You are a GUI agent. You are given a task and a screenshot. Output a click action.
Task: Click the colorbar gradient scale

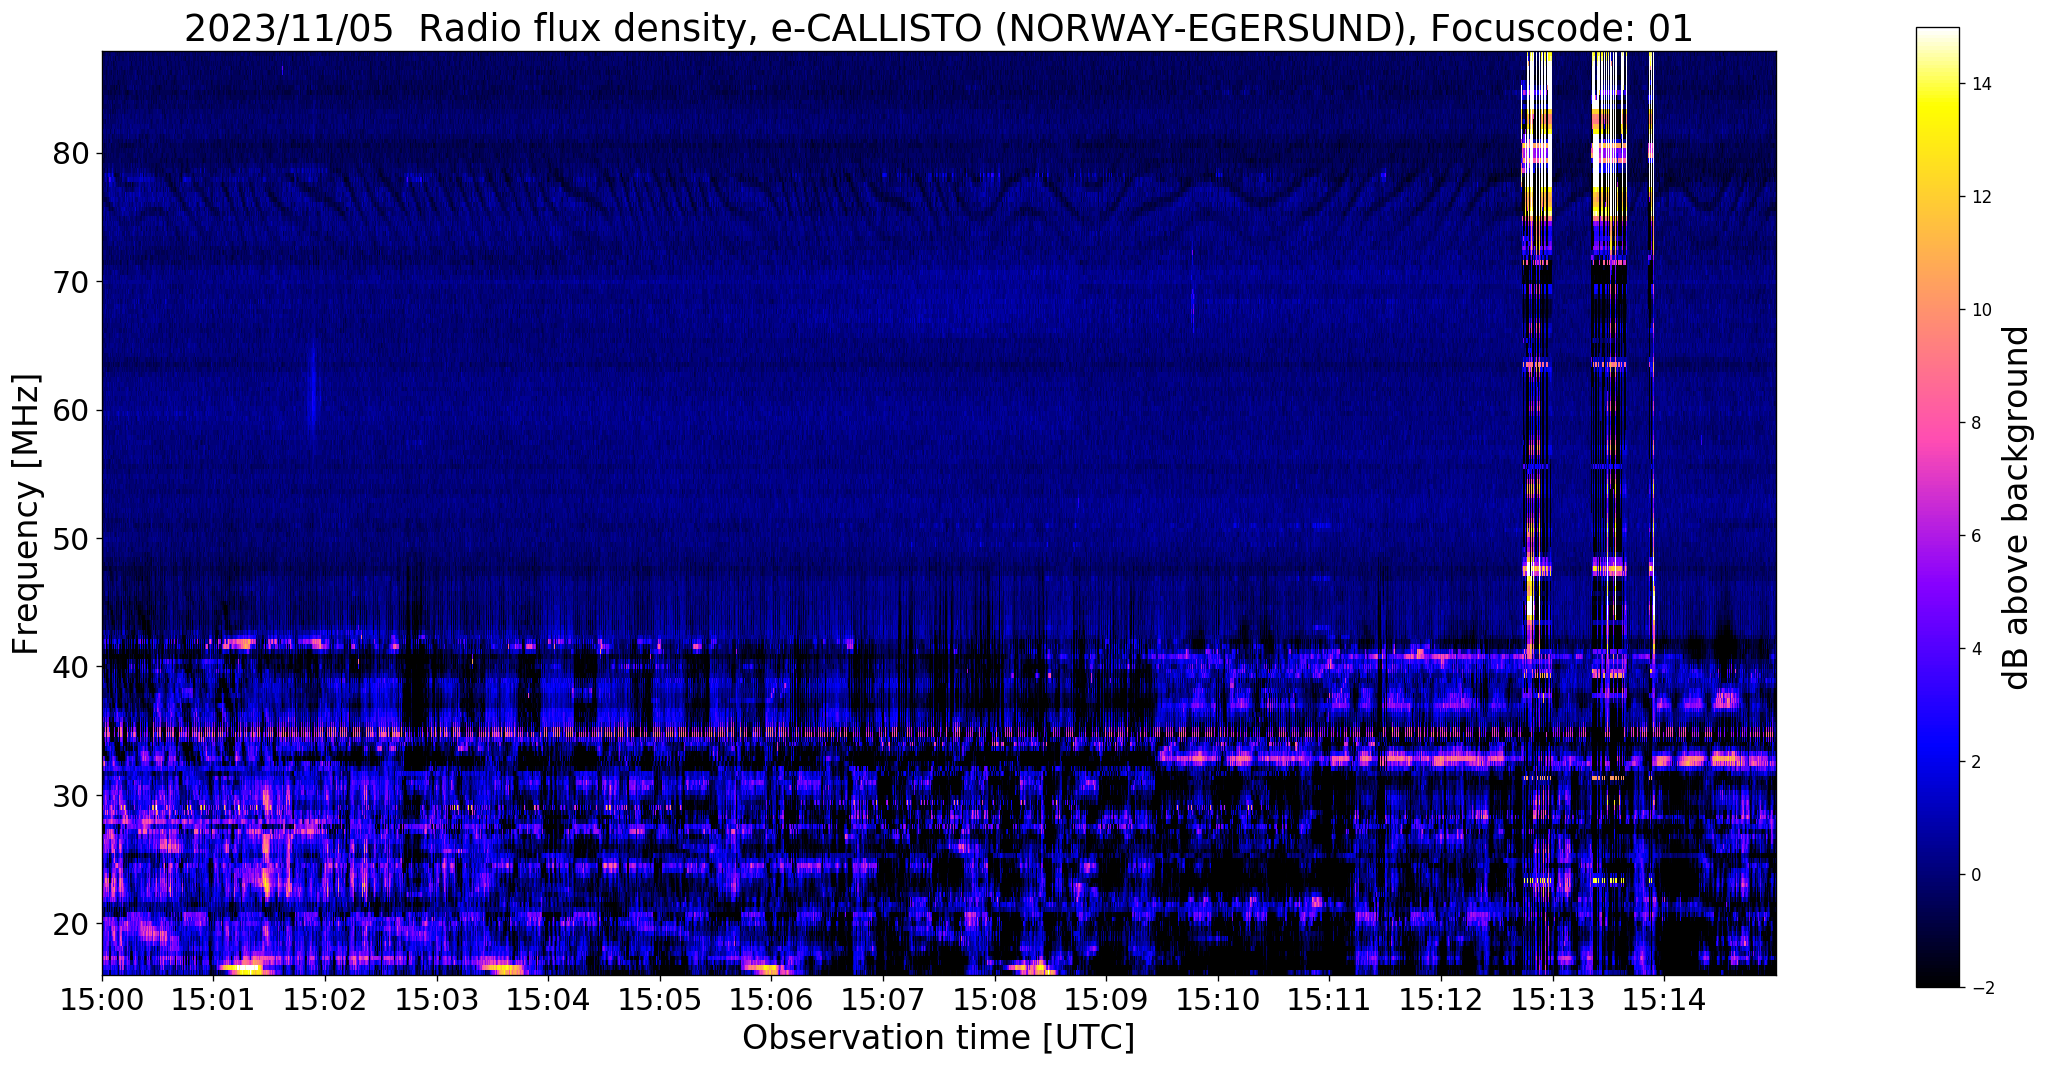pos(1937,507)
